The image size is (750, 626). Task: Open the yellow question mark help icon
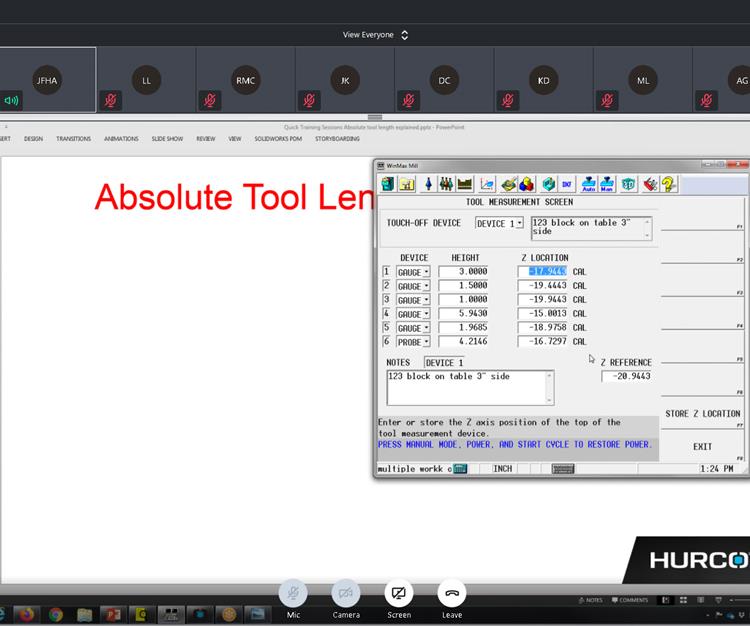tap(669, 184)
